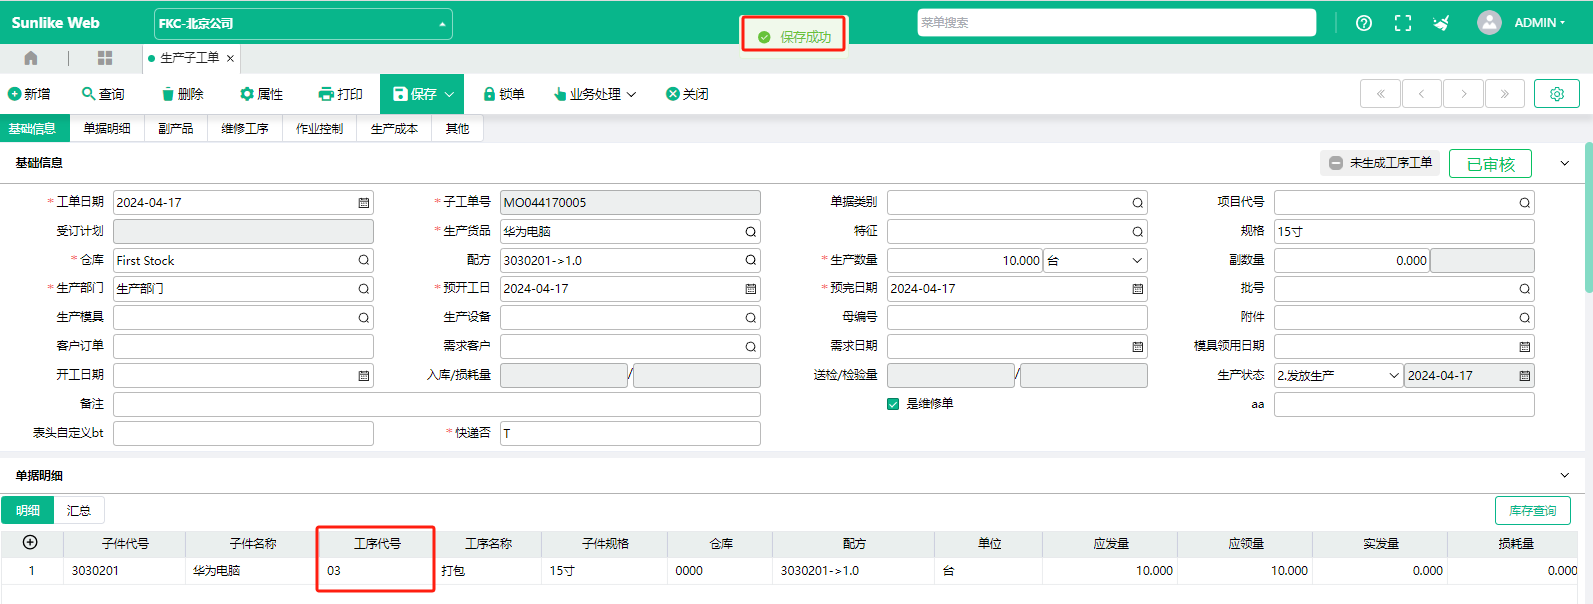This screenshot has width=1593, height=604.
Task: Click the 备注 input field
Action: click(x=437, y=404)
